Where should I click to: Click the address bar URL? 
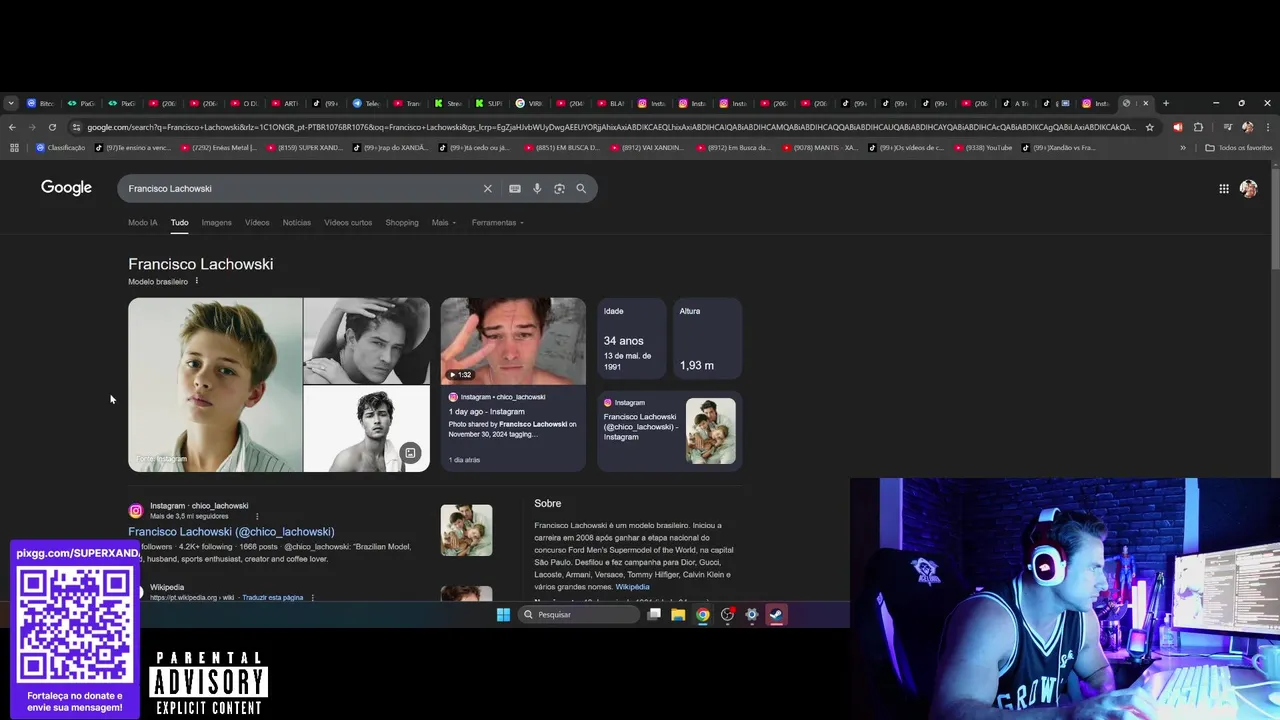[x=610, y=127]
